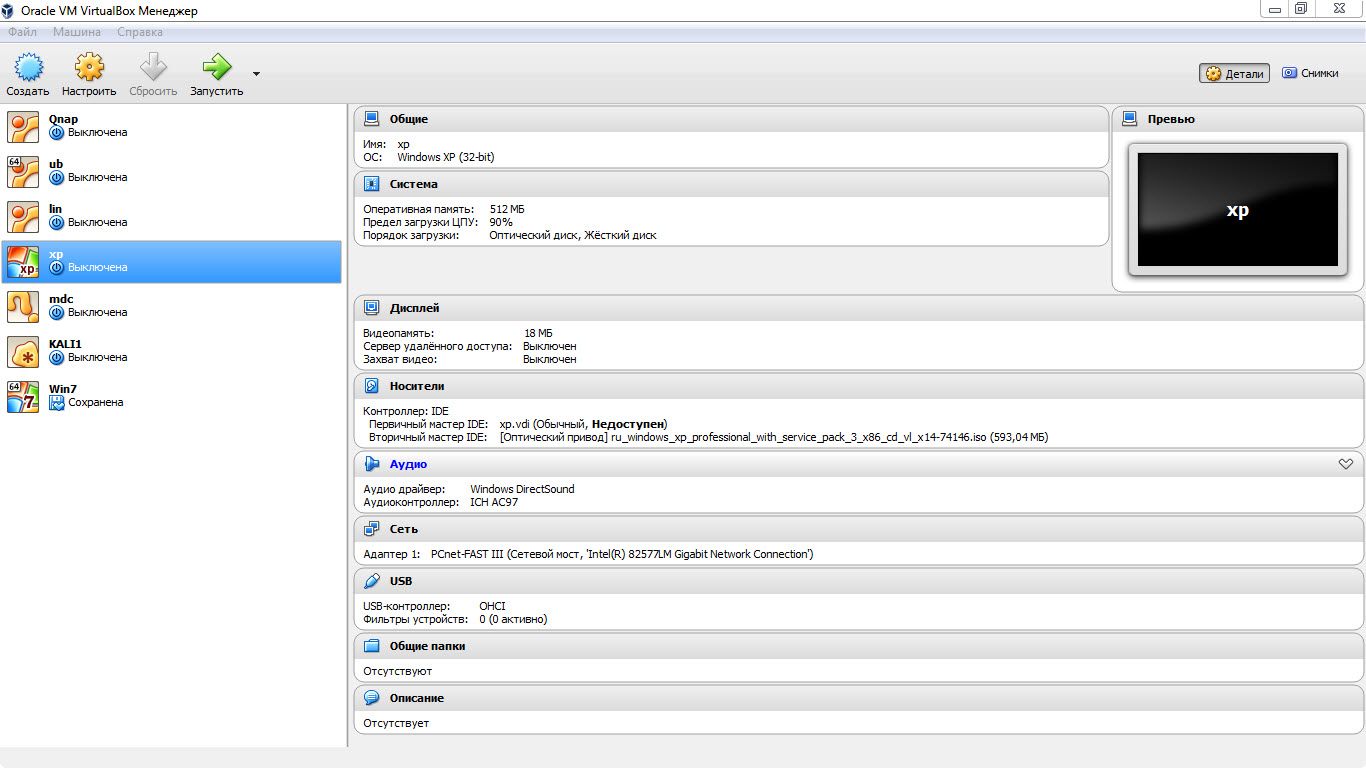This screenshot has height=768, width=1366.
Task: Click the ub 64-bit OS icon
Action: pos(23,172)
